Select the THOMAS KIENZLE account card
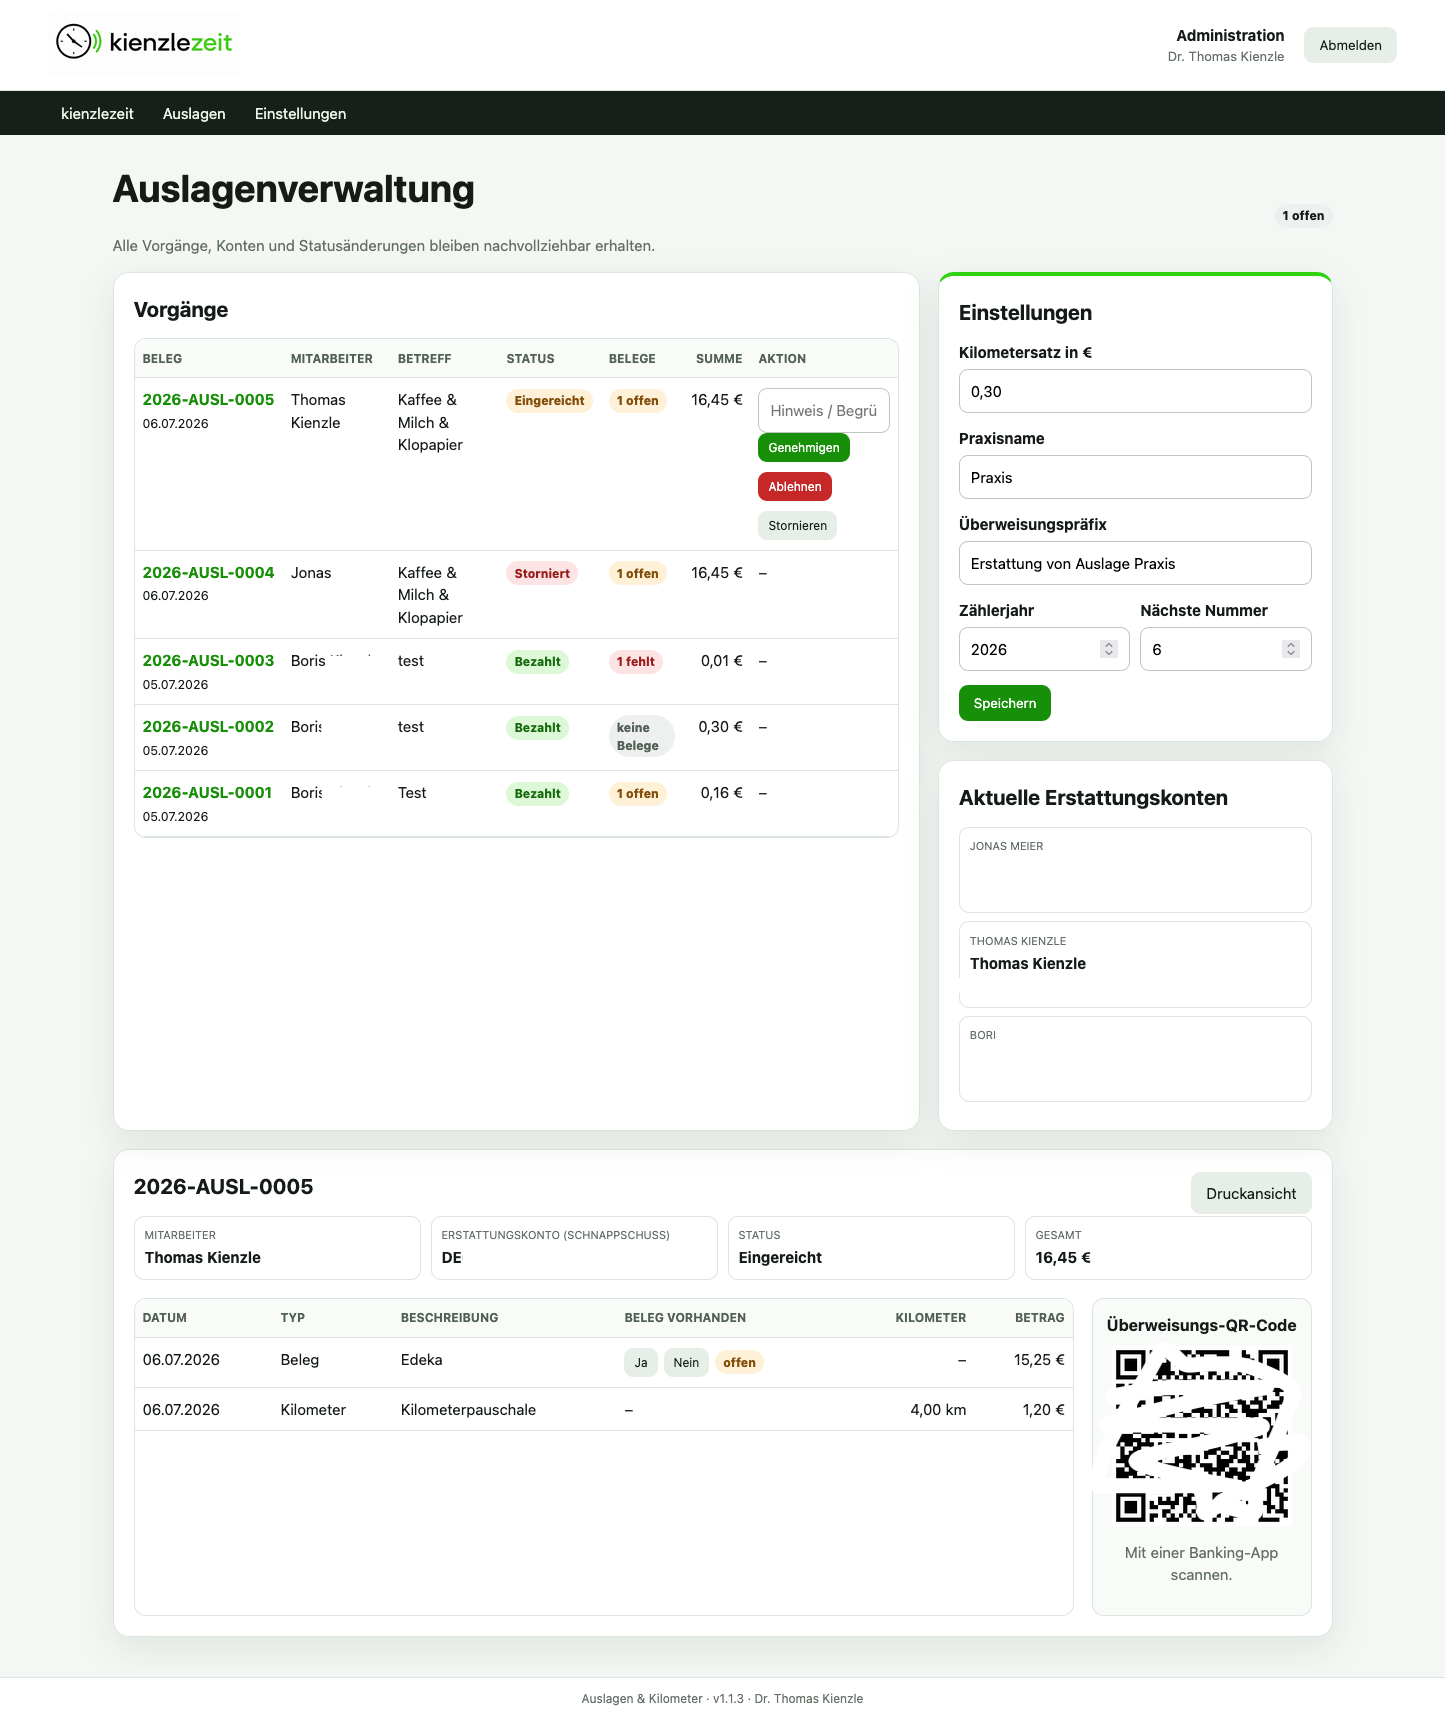The image size is (1445, 1720). click(1135, 964)
